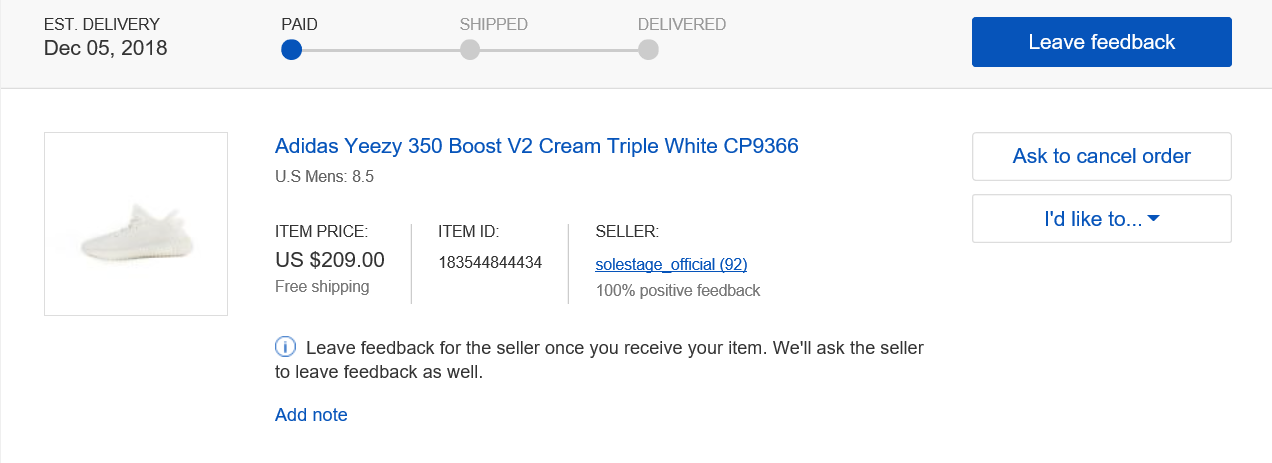Click the blue PAID progress dot
Screen dimensions: 1272x463
point(291,50)
